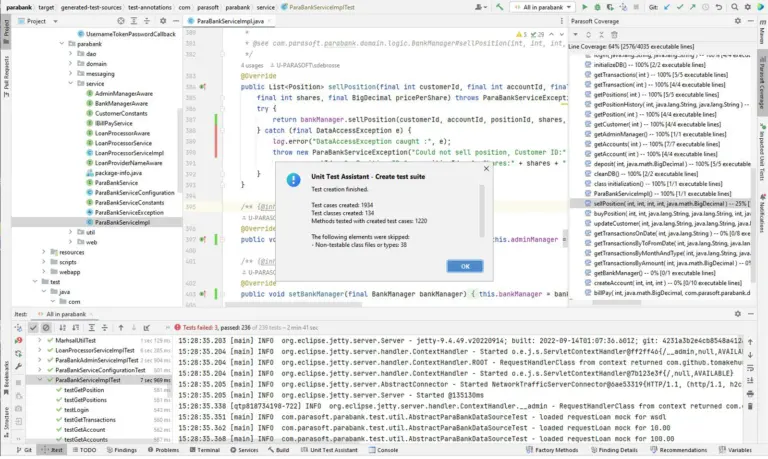This screenshot has width=768, height=459.
Task: Open LoanProcessorService in project tree
Action: coord(119,143)
